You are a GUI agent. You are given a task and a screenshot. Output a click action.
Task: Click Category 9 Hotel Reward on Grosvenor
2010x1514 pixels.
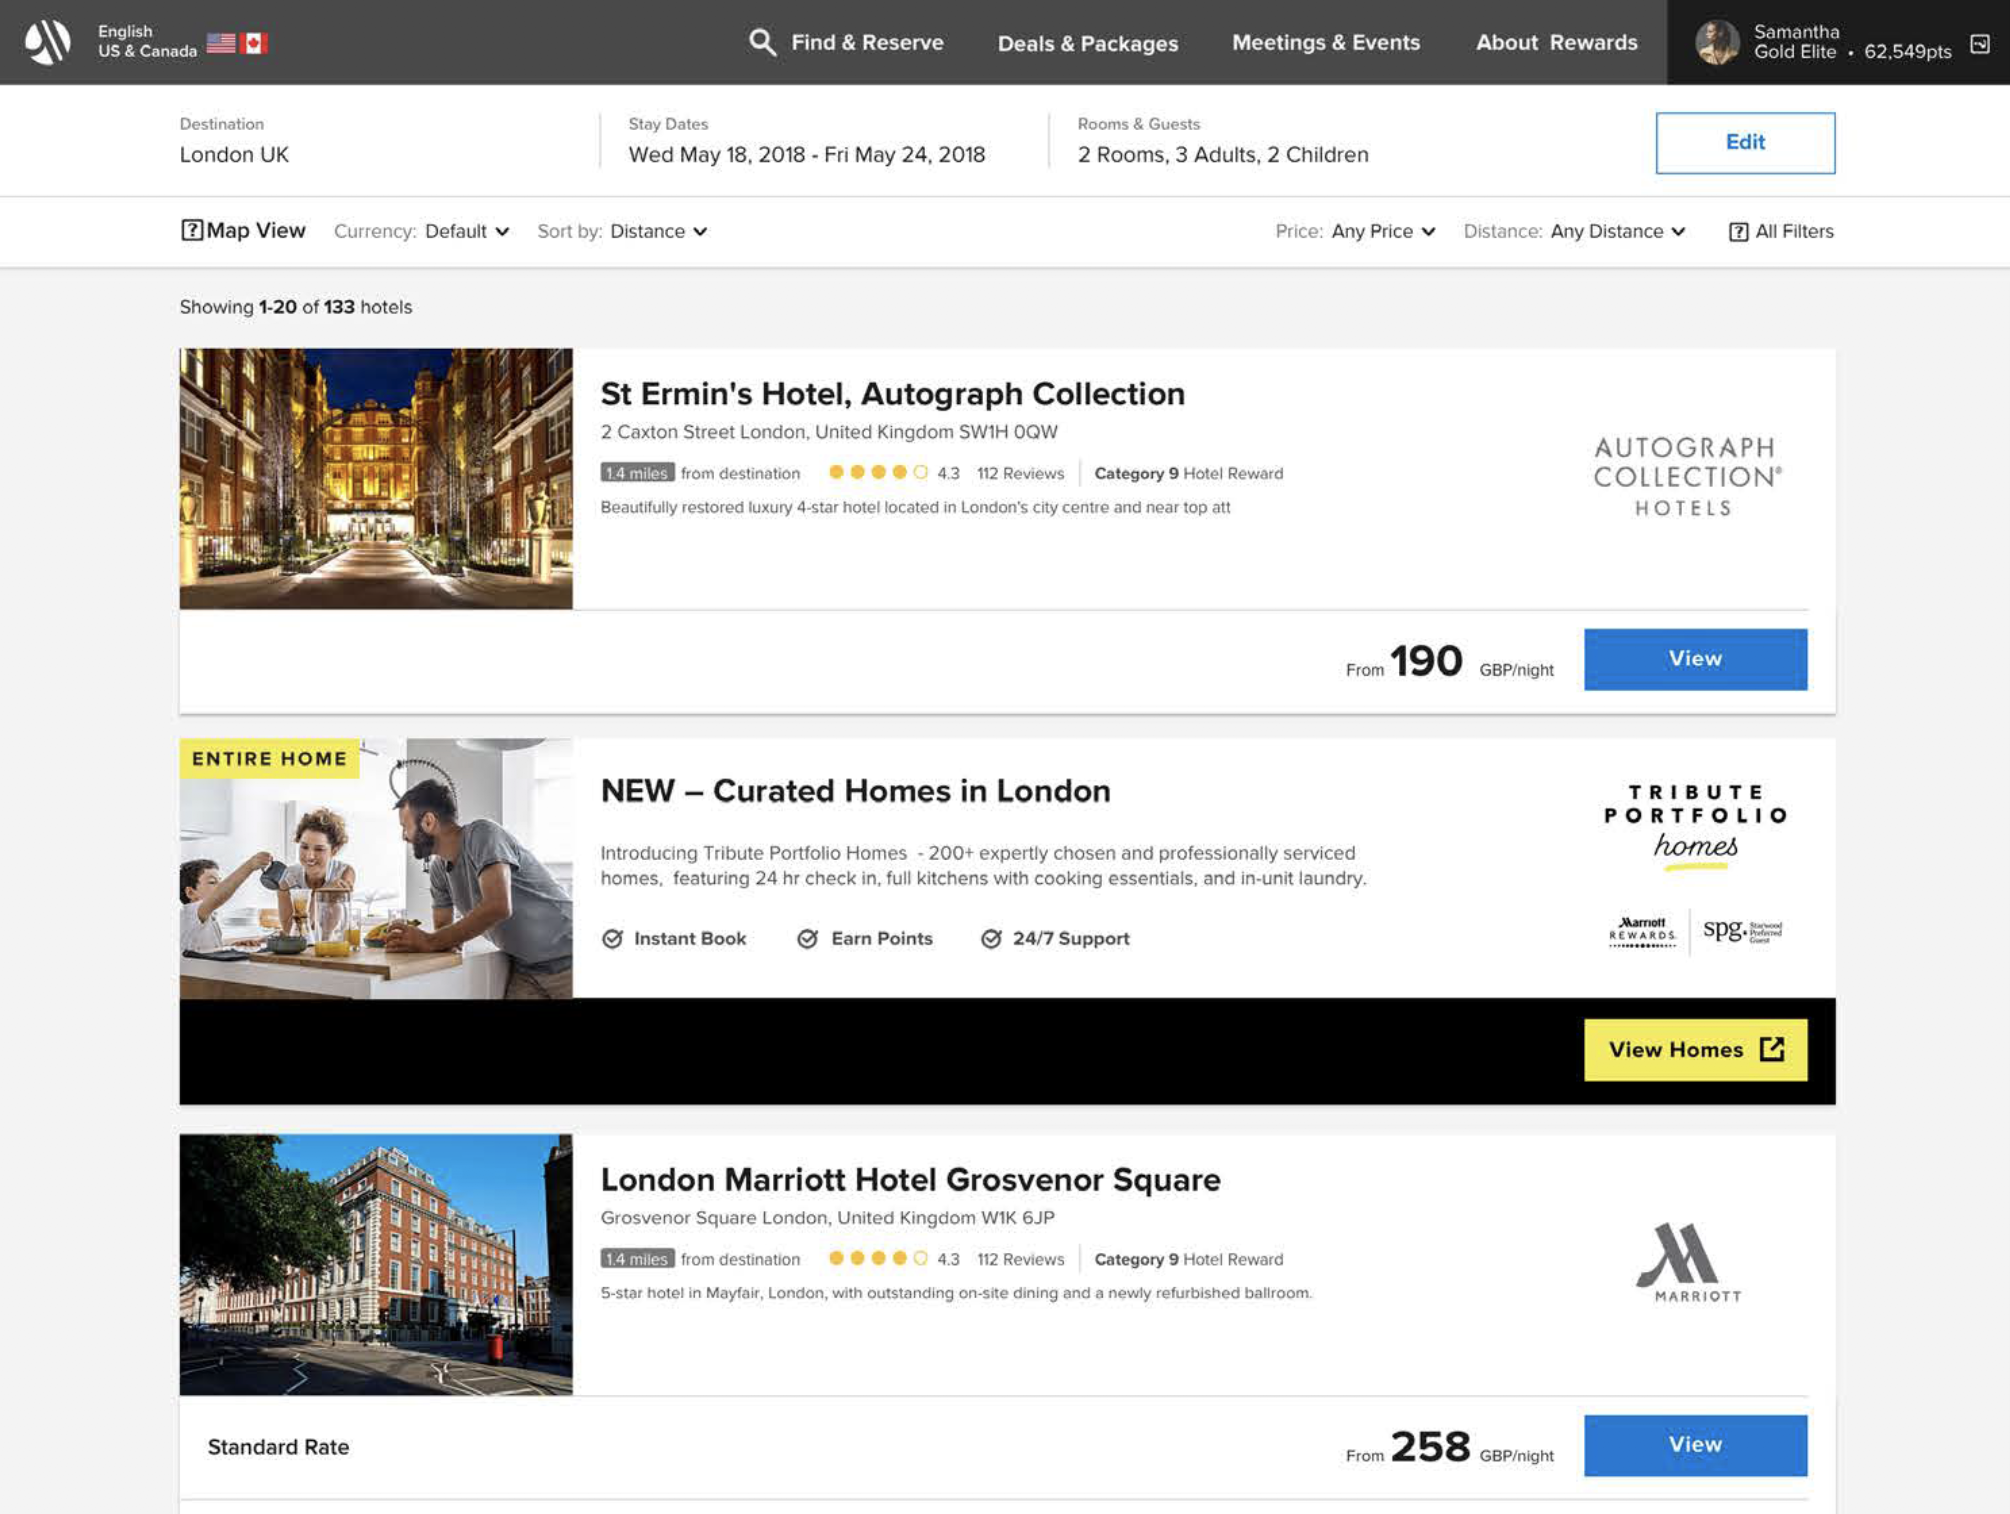(1188, 1260)
